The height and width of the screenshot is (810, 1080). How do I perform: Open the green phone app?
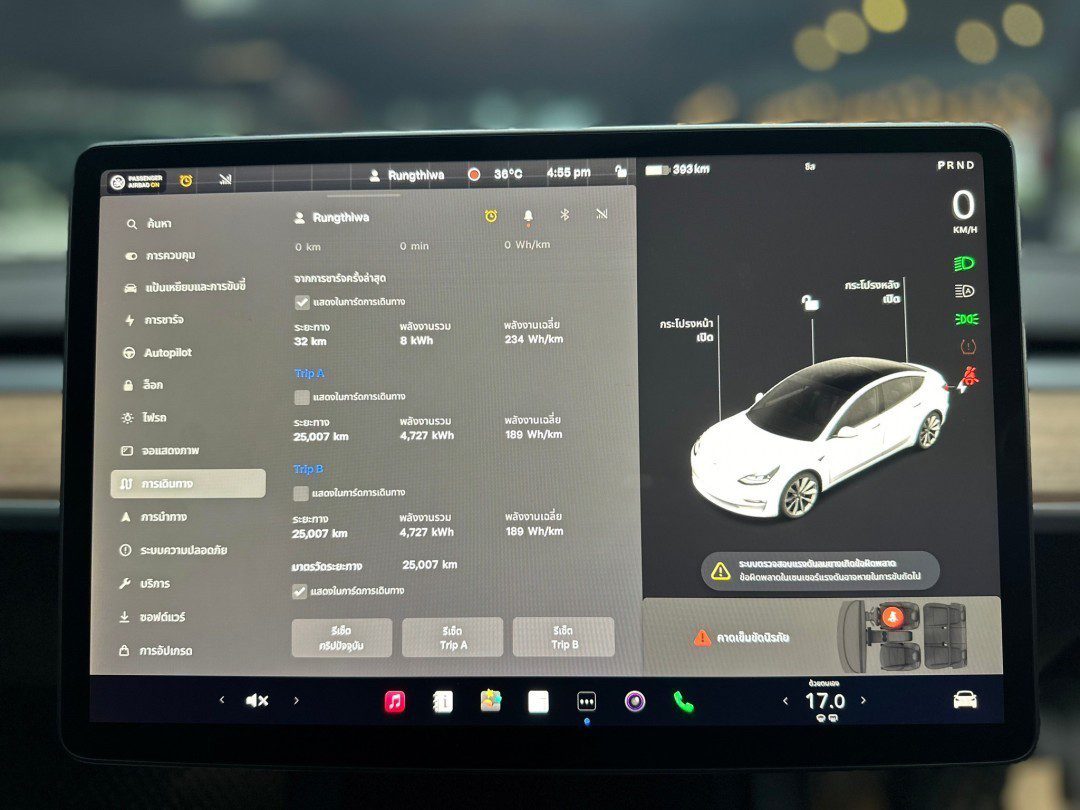click(683, 702)
